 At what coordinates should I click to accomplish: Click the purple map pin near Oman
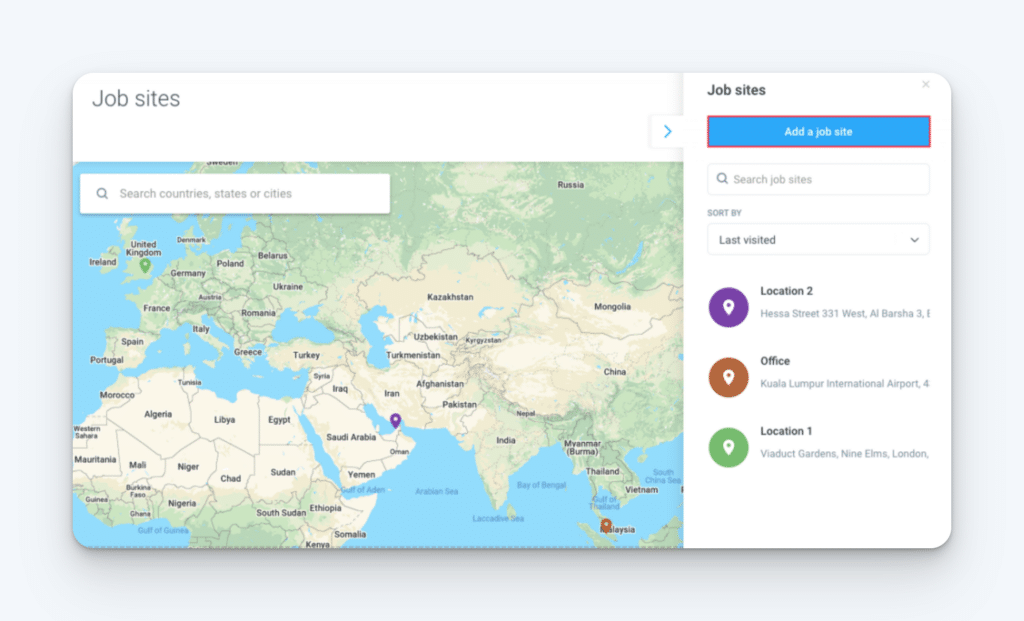click(x=396, y=421)
